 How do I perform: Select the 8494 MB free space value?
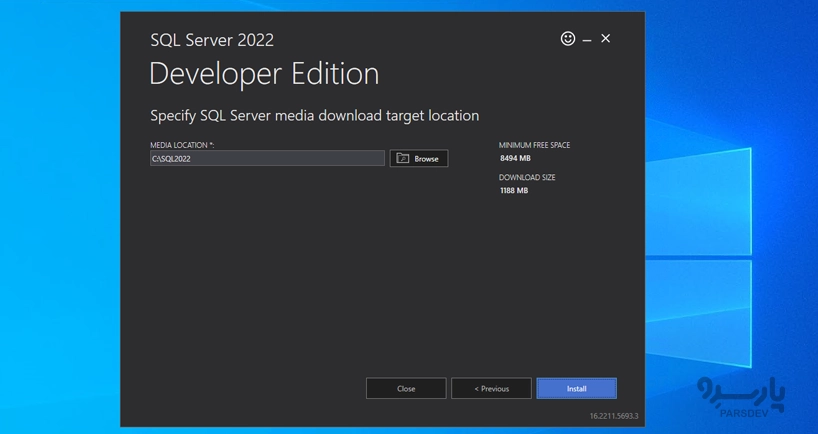point(515,158)
